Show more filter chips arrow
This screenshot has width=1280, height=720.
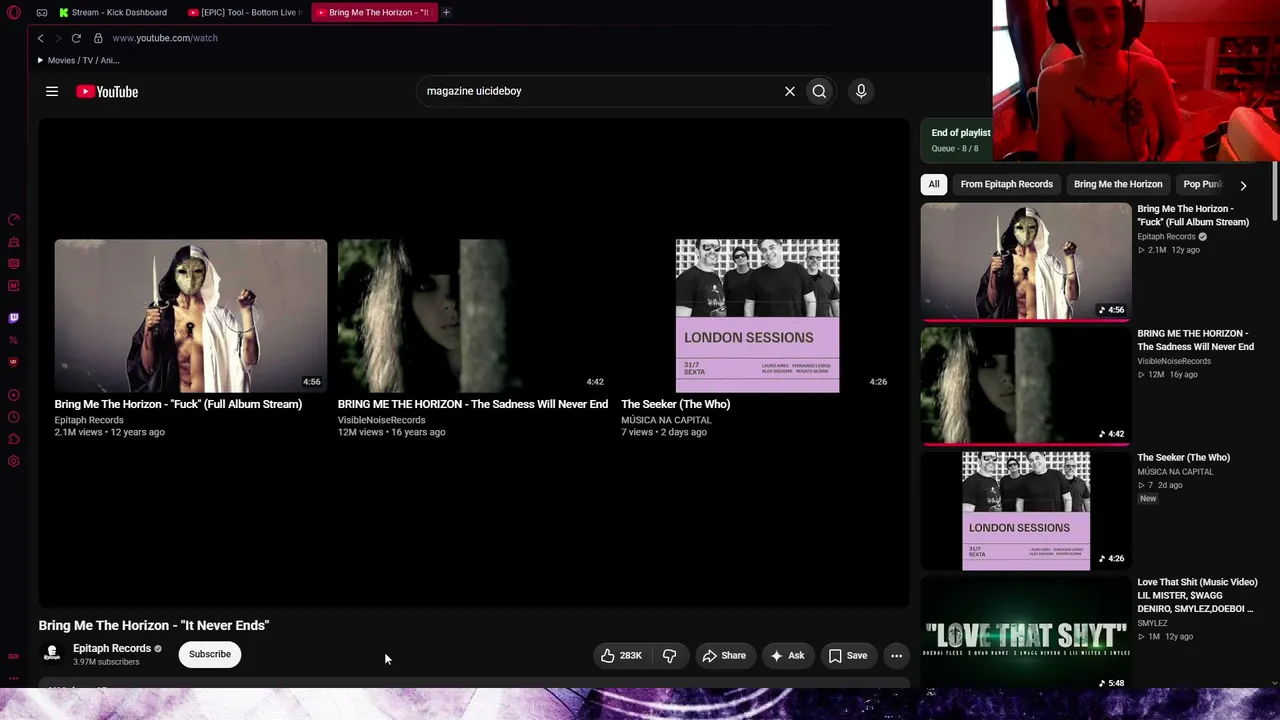(x=1243, y=185)
